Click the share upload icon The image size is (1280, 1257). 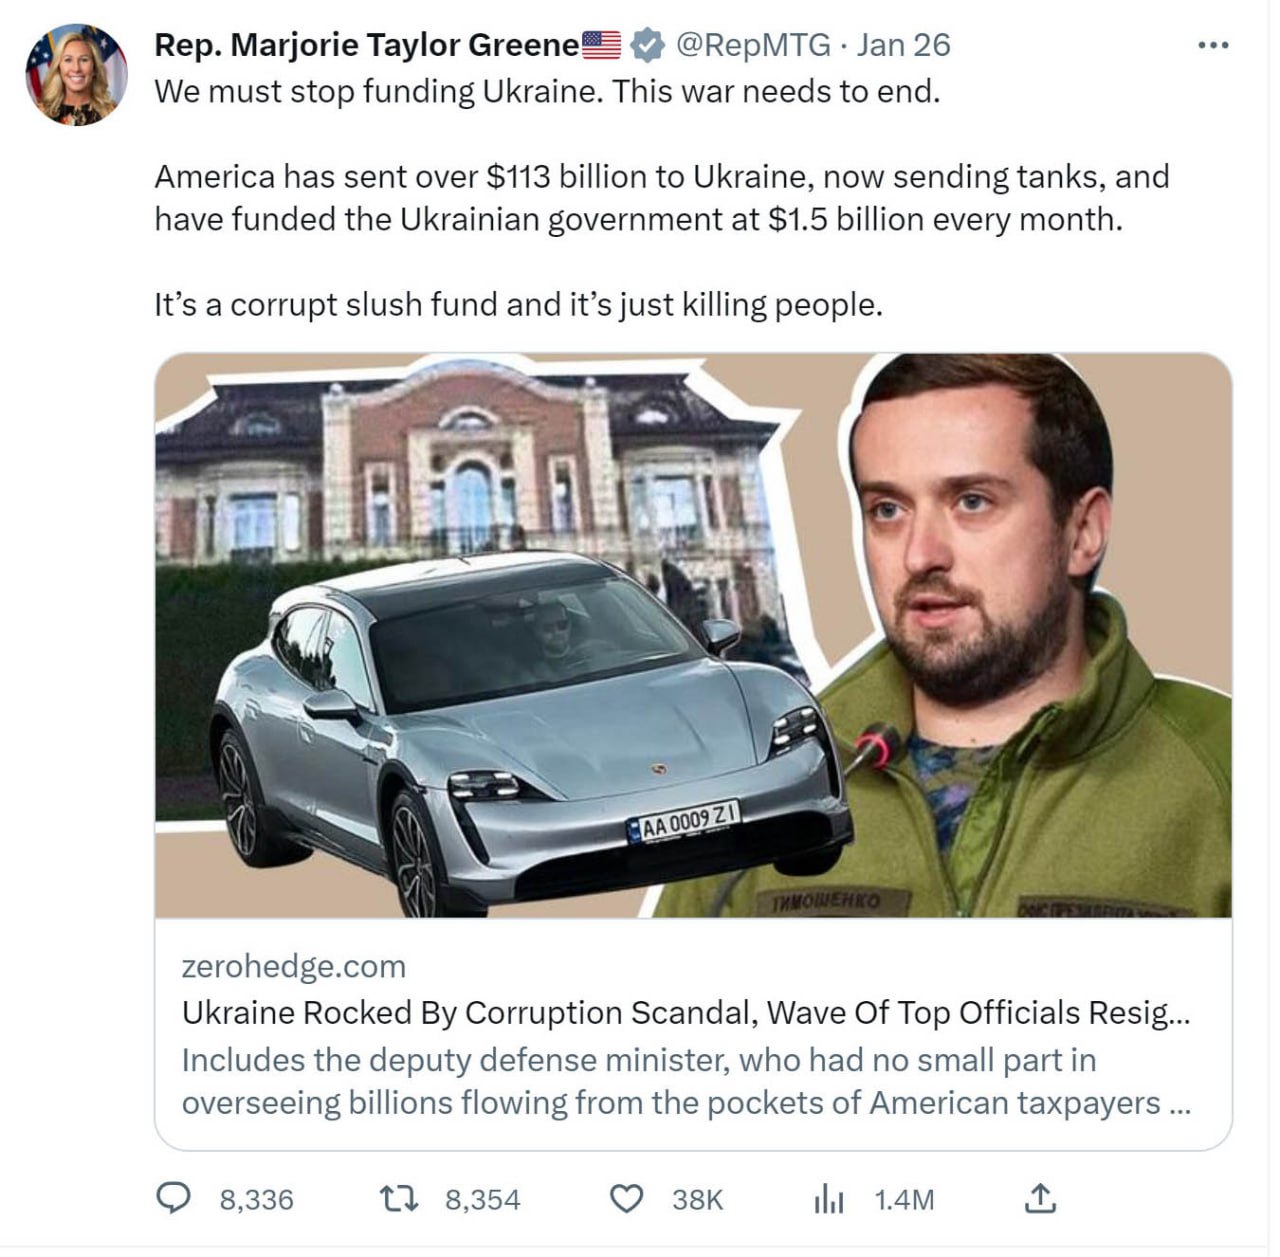(1040, 1198)
